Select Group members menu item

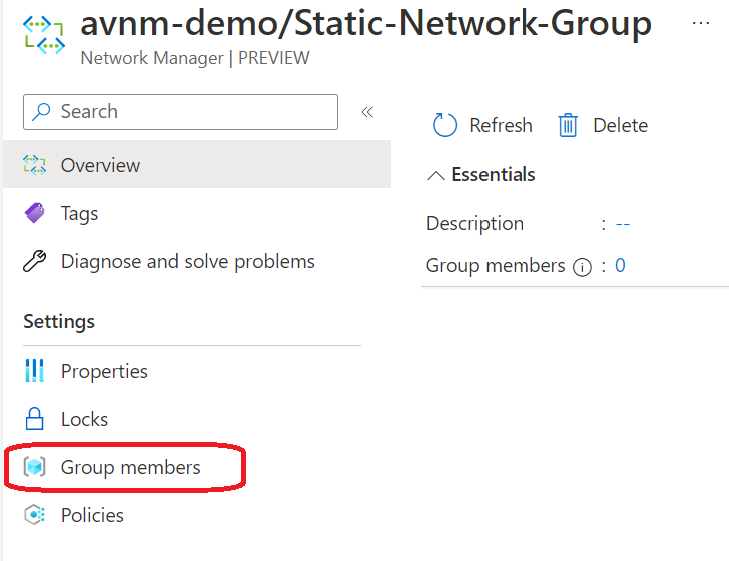(130, 467)
